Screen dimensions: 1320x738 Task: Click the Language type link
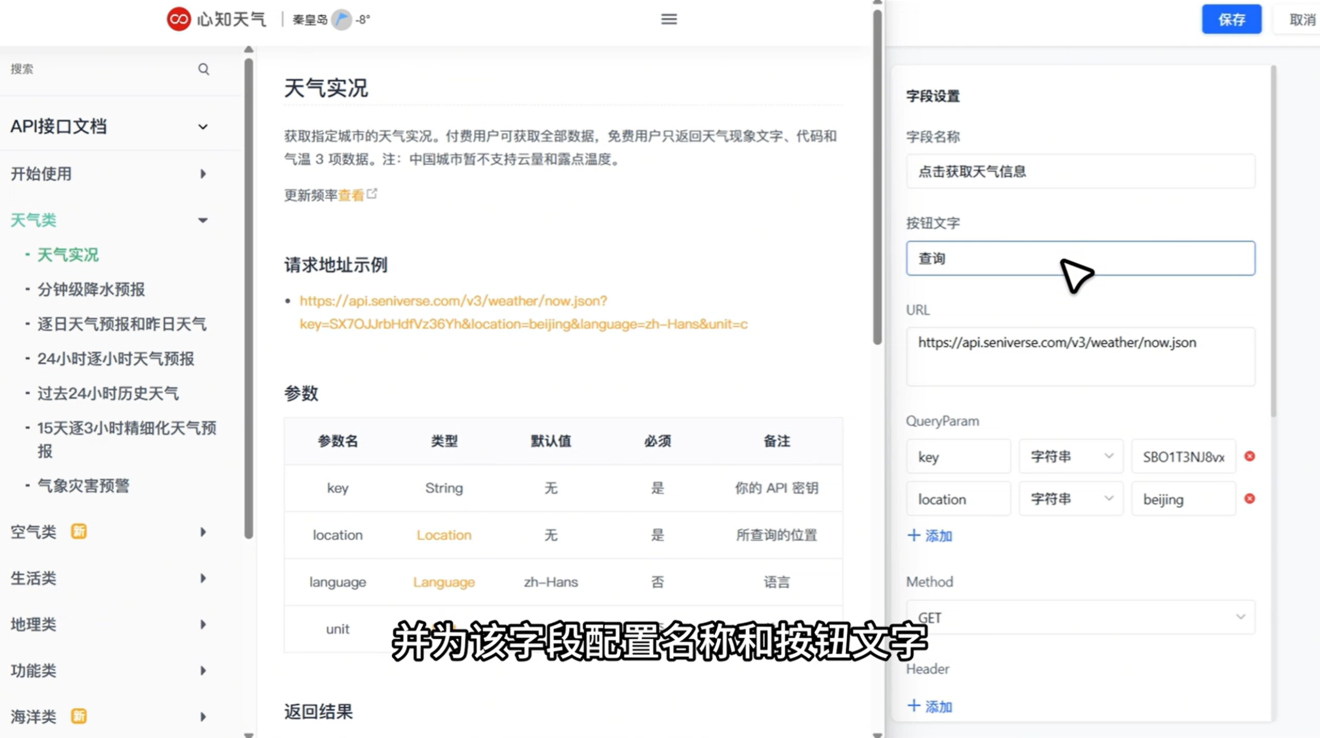[444, 582]
